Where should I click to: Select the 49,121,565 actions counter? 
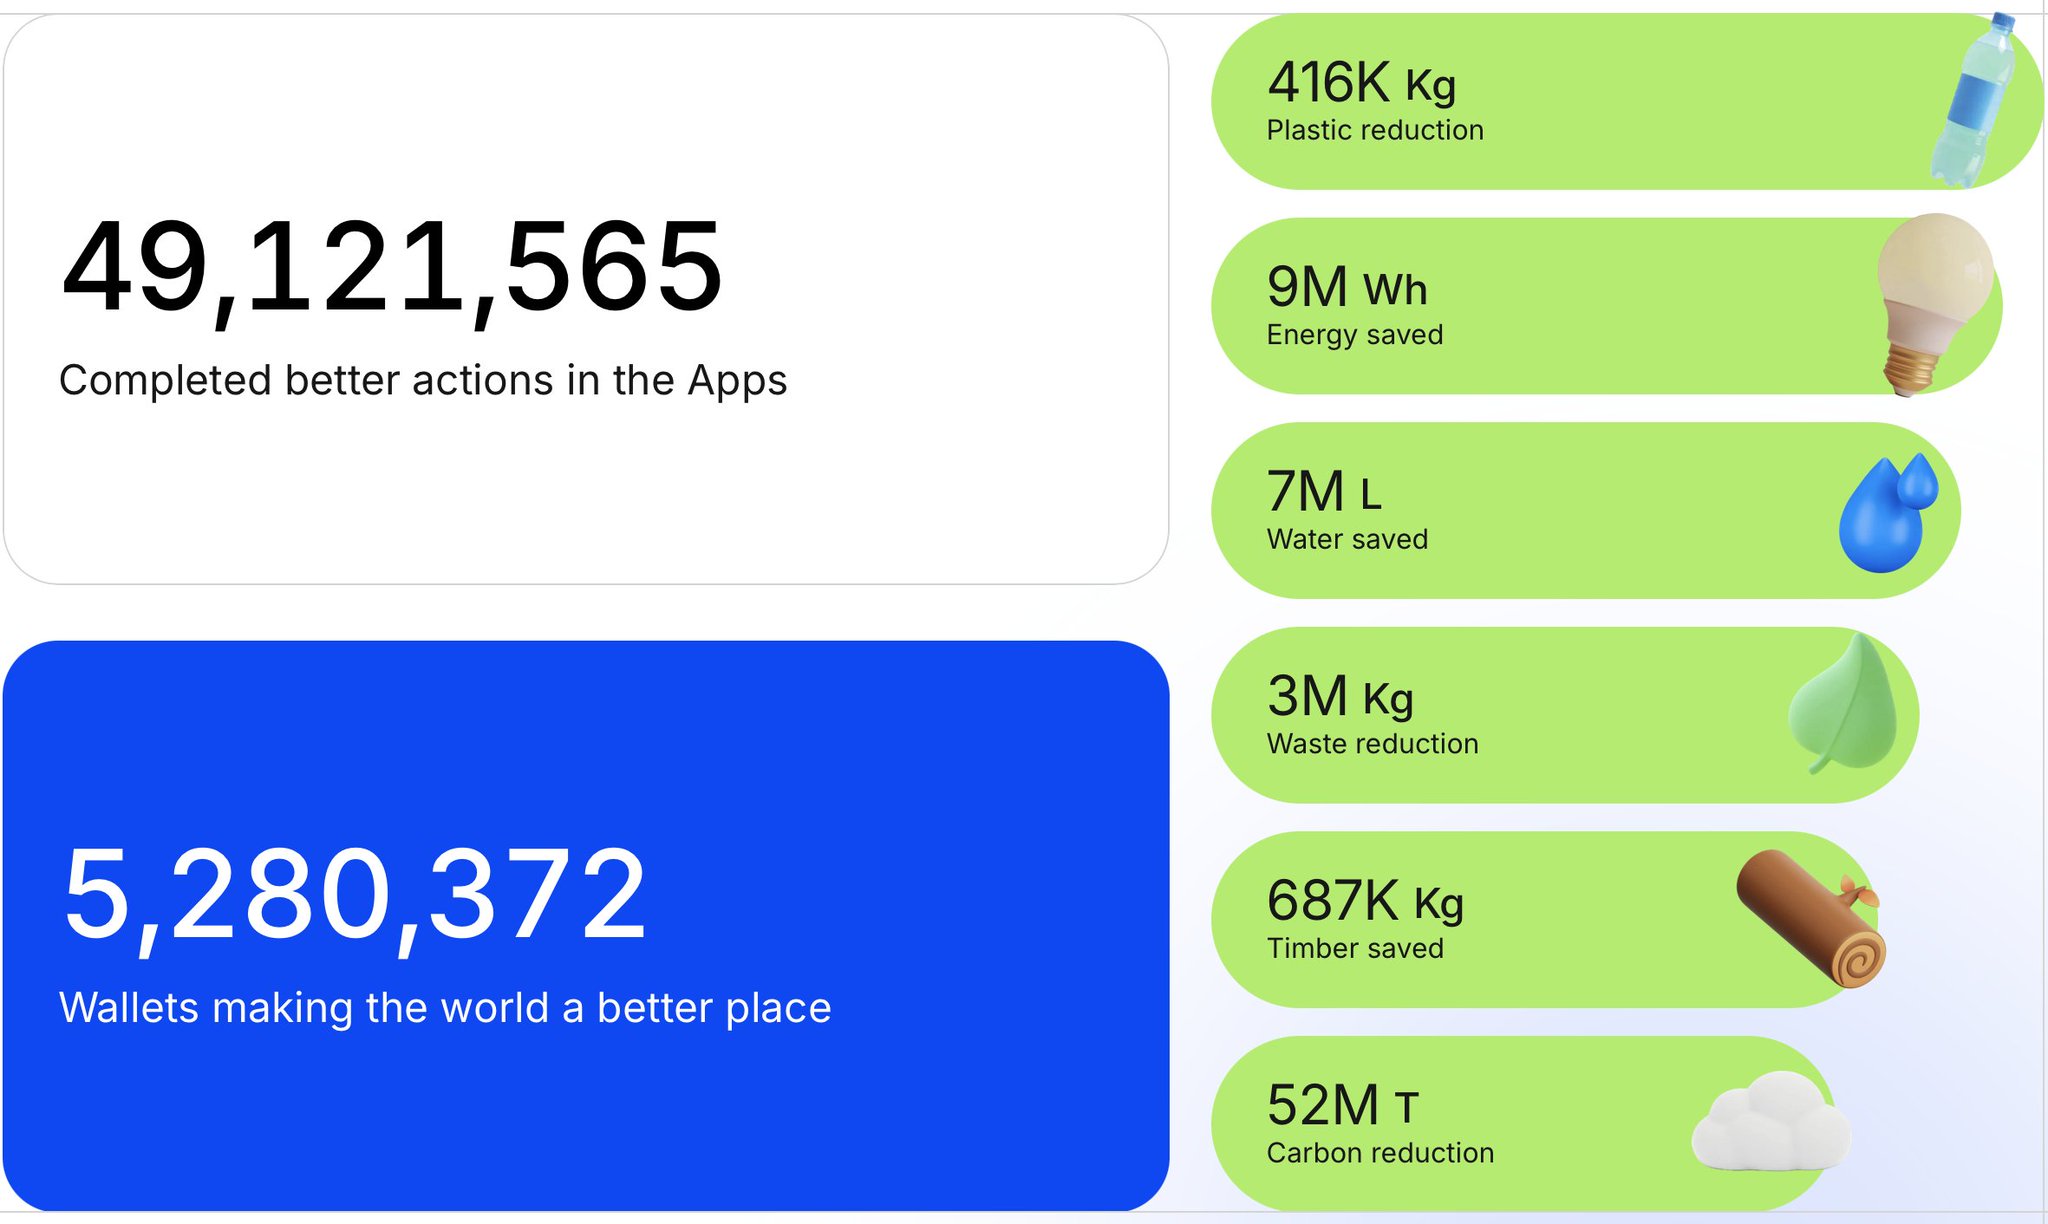(392, 268)
